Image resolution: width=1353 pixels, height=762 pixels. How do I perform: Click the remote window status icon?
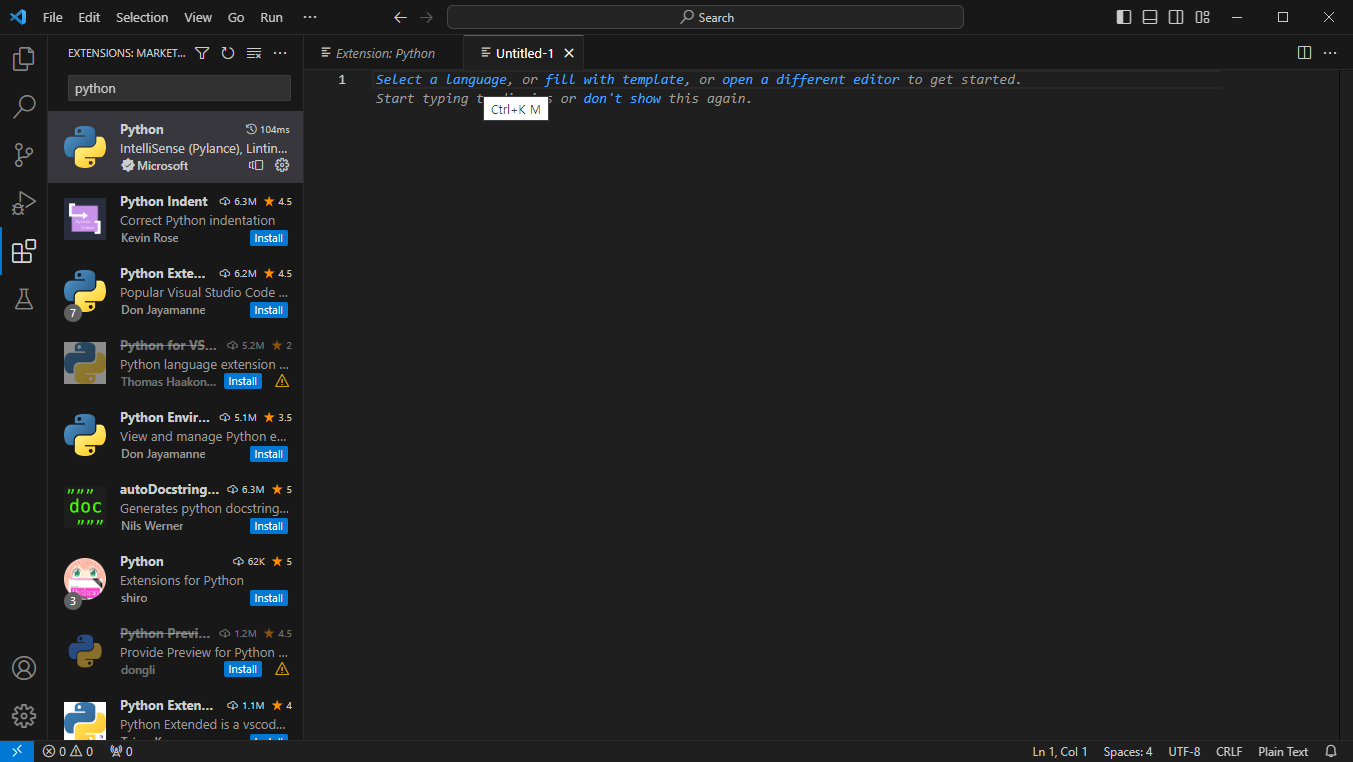[x=17, y=751]
